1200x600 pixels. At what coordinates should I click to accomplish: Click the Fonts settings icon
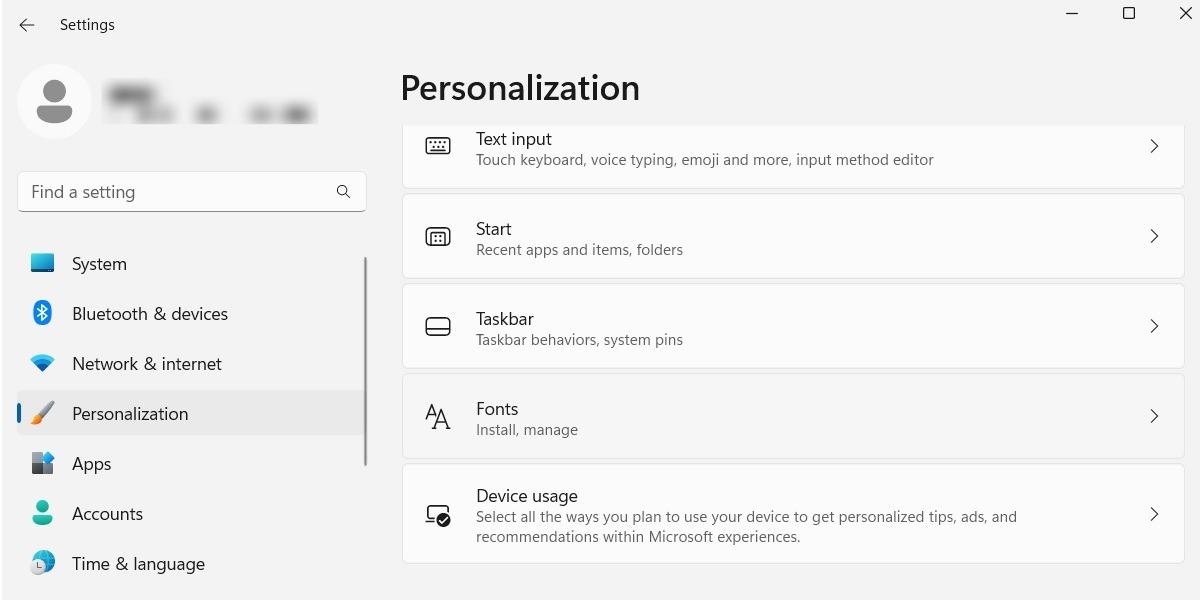438,416
